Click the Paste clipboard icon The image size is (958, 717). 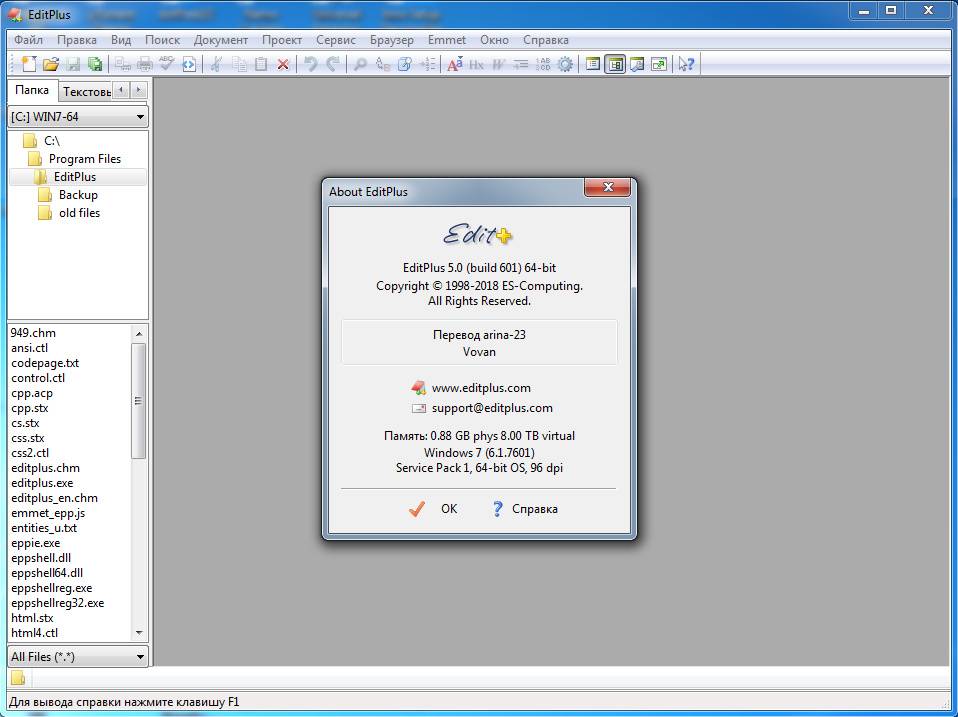point(261,64)
